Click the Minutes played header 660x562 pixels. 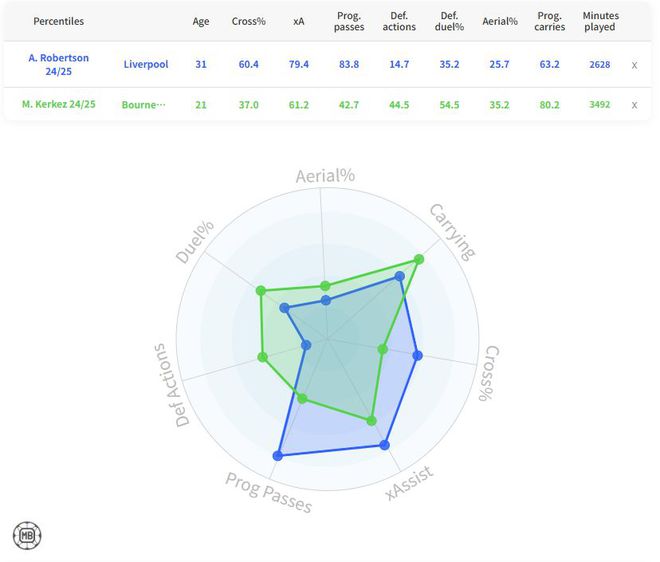click(x=600, y=21)
